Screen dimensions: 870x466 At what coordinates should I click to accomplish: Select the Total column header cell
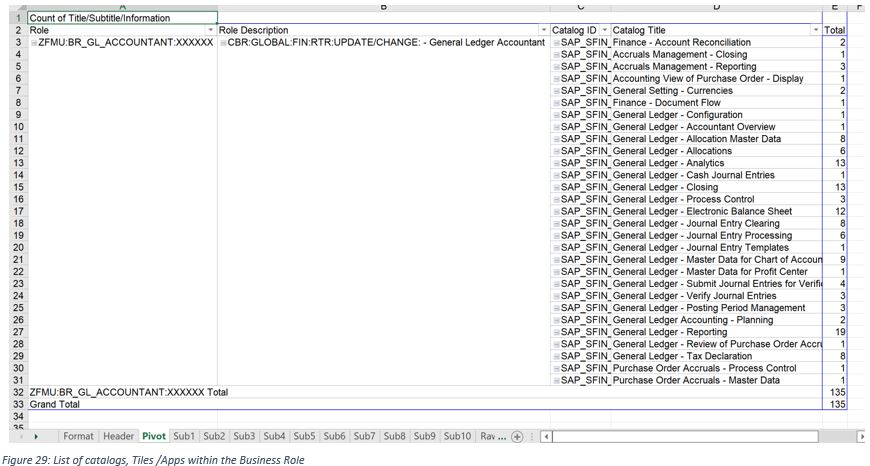(834, 31)
